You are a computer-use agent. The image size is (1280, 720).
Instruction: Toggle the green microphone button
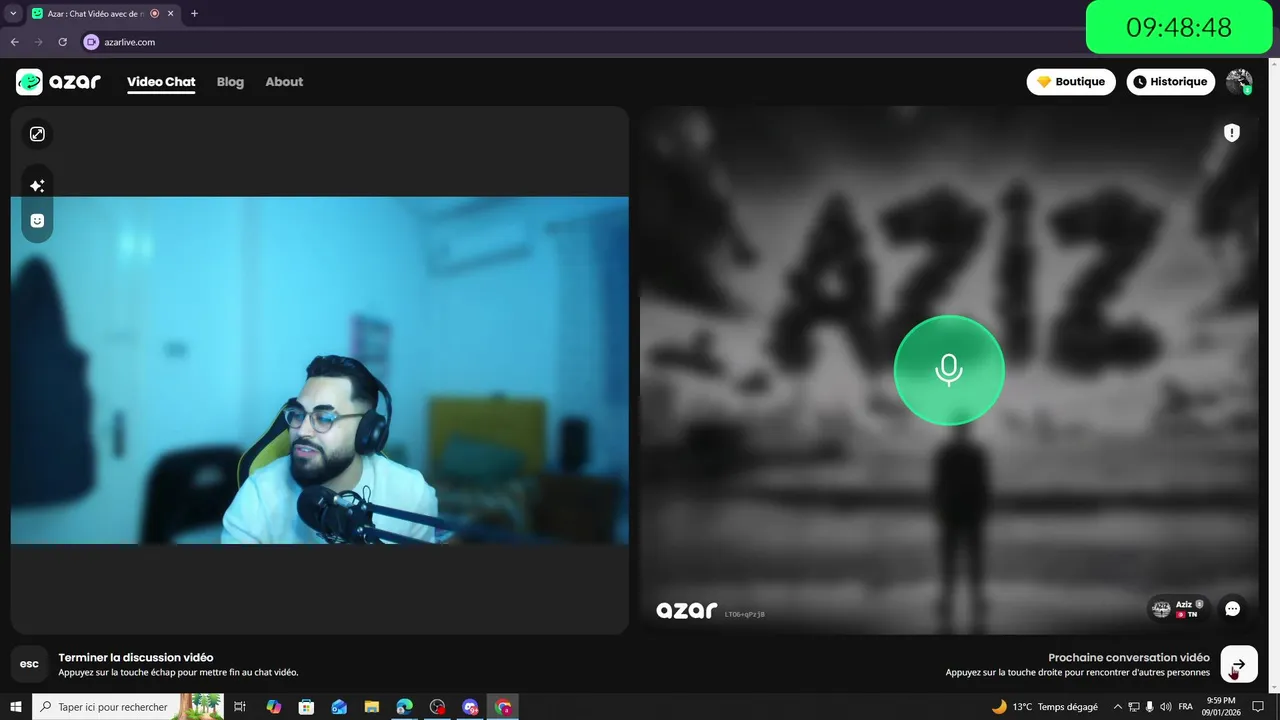tap(948, 370)
